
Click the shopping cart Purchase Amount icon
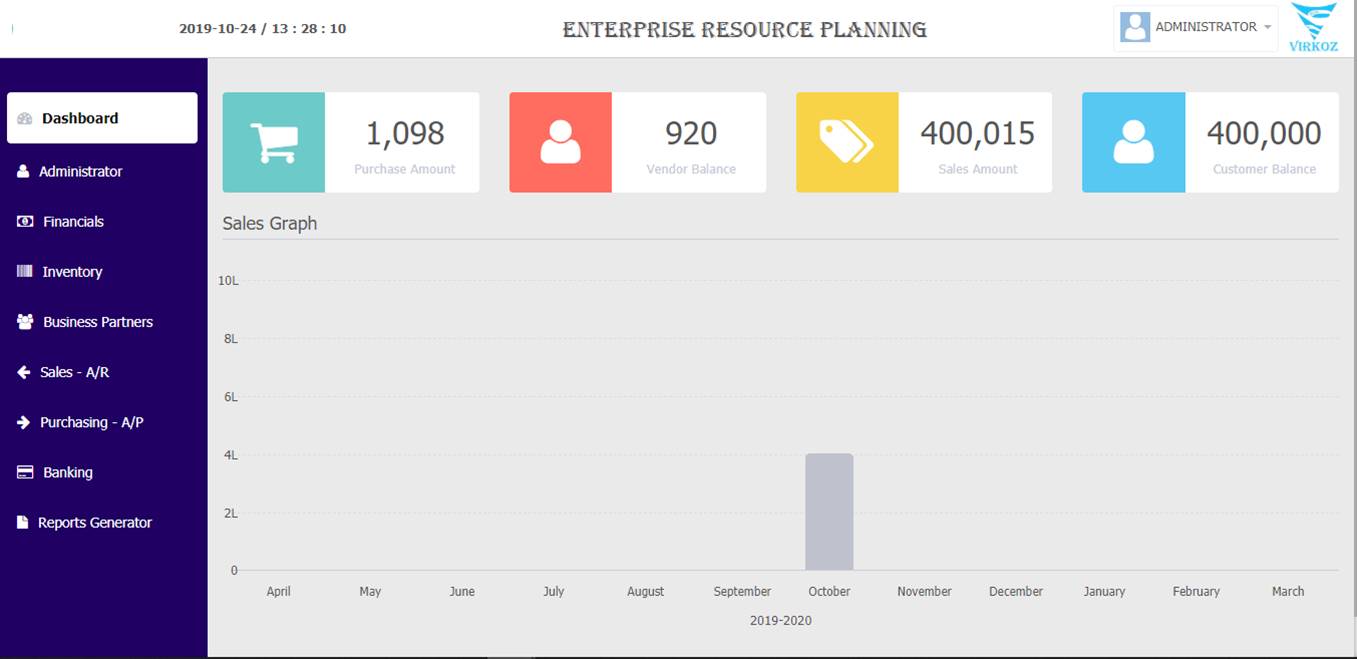tap(273, 142)
